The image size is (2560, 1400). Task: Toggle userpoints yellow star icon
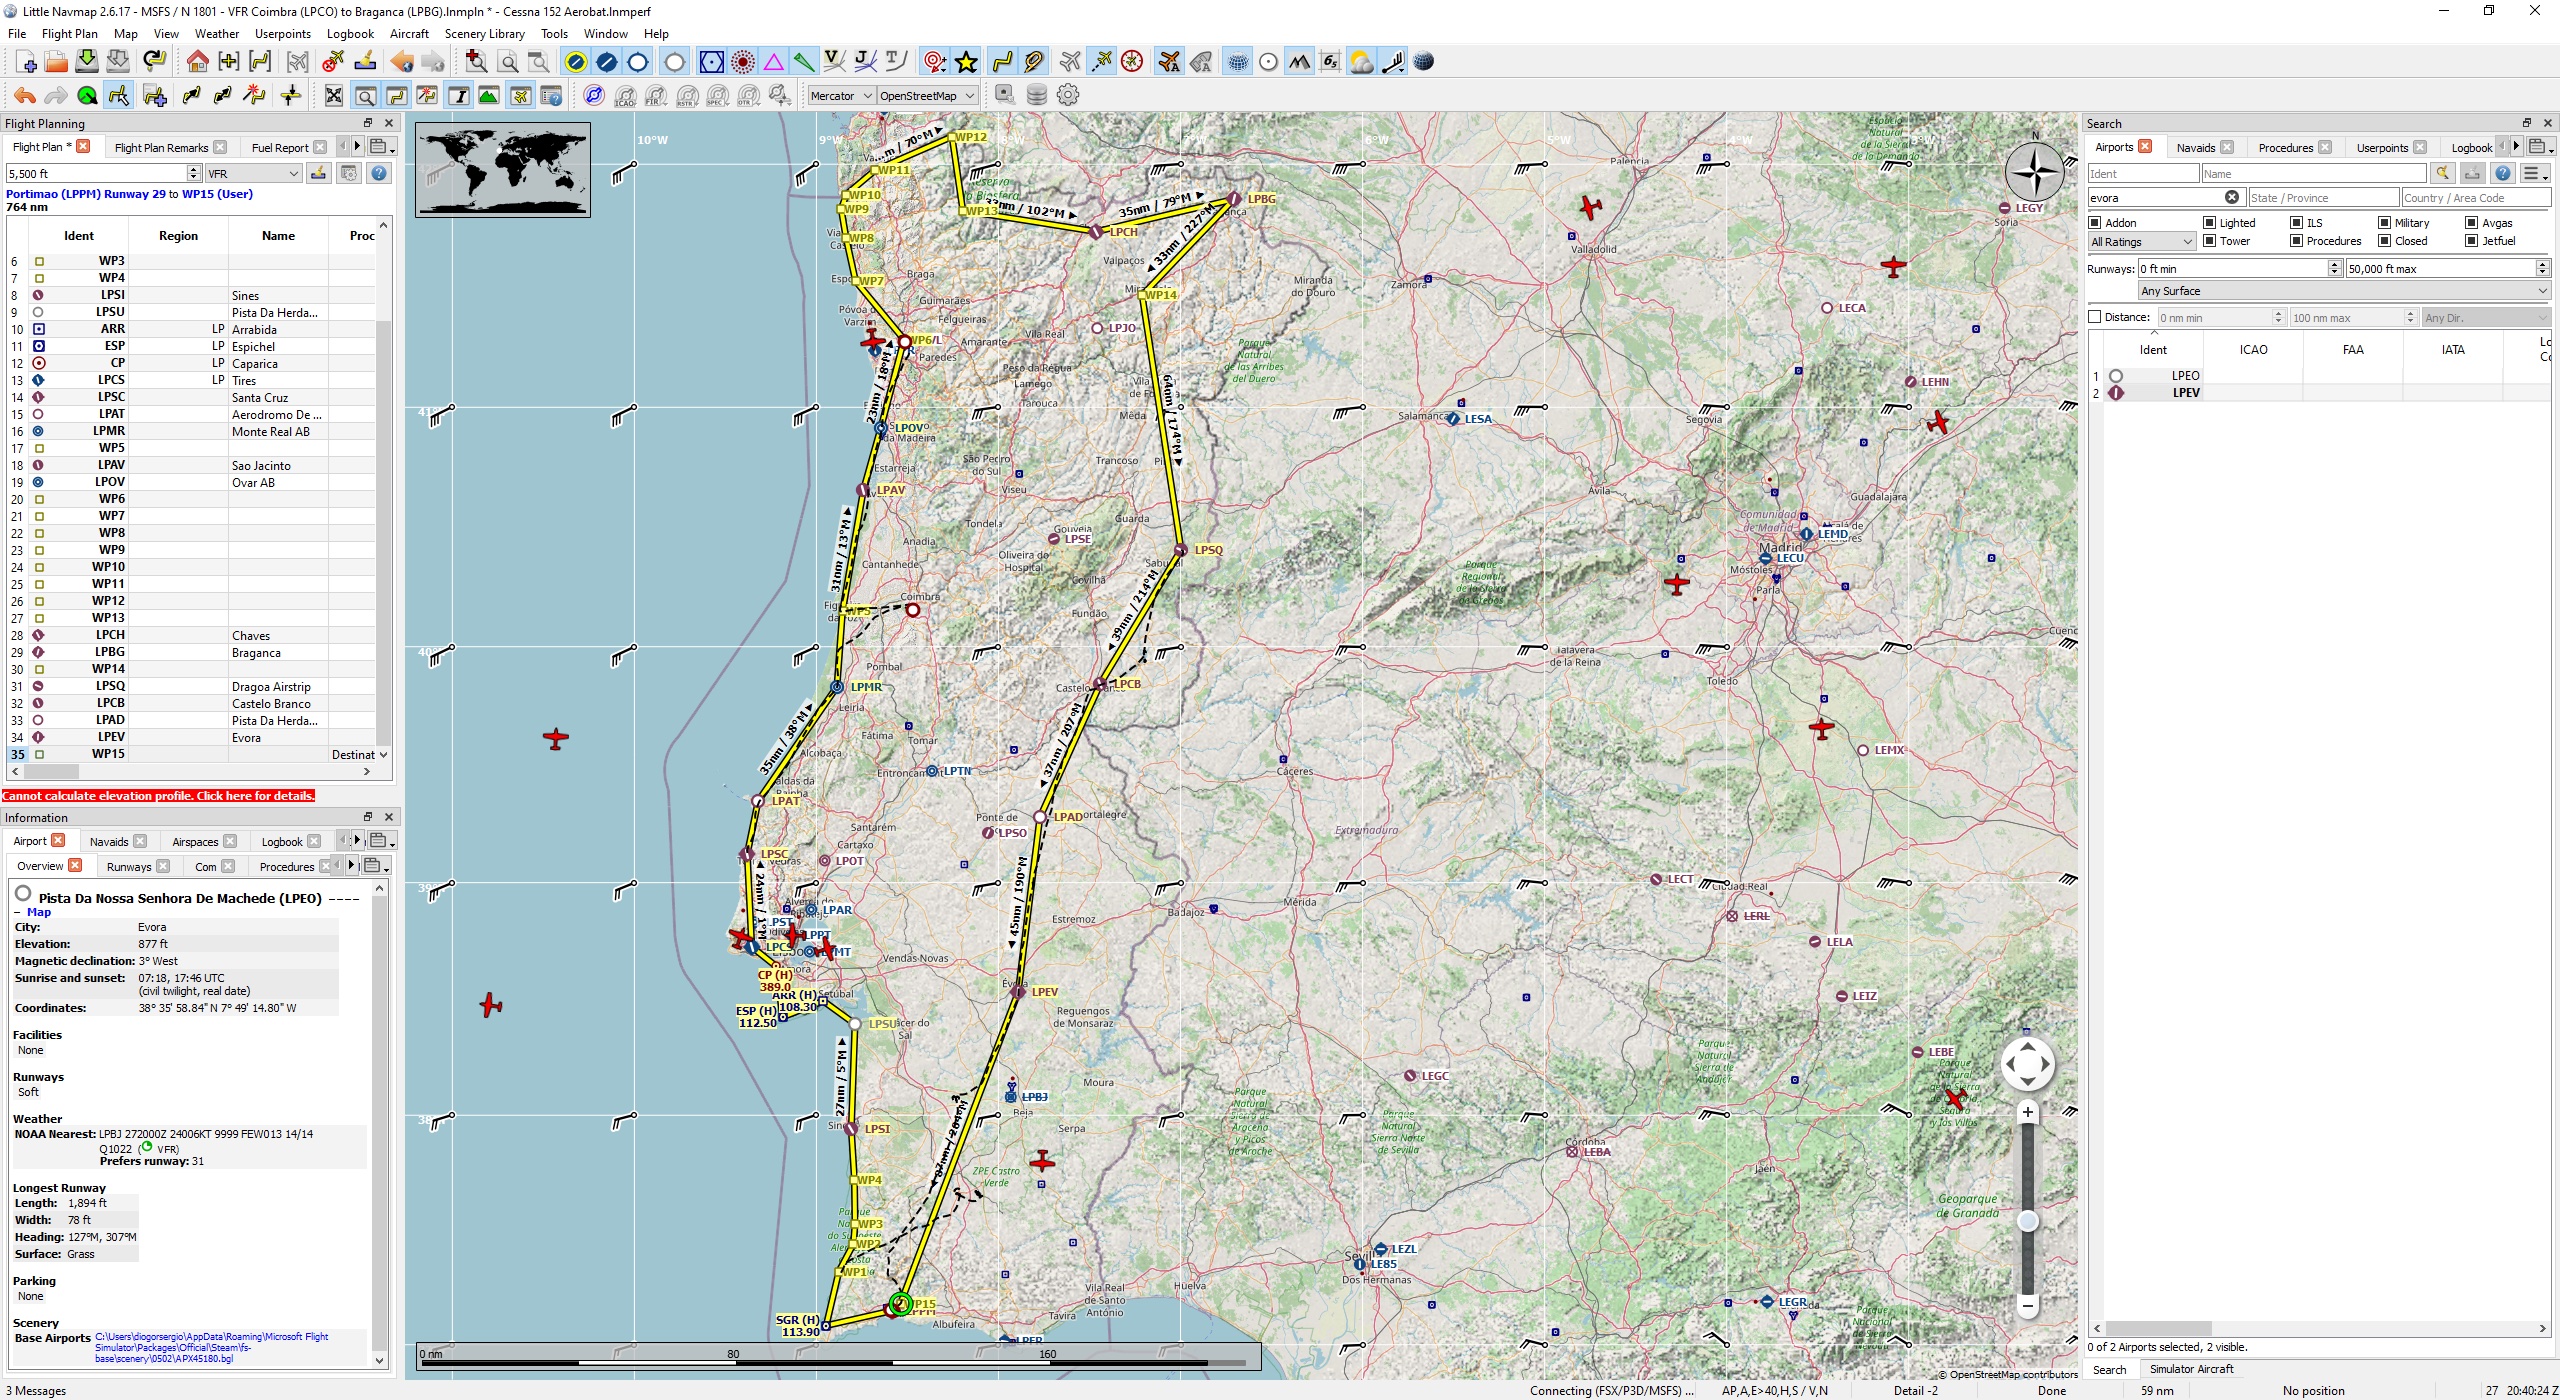click(966, 62)
